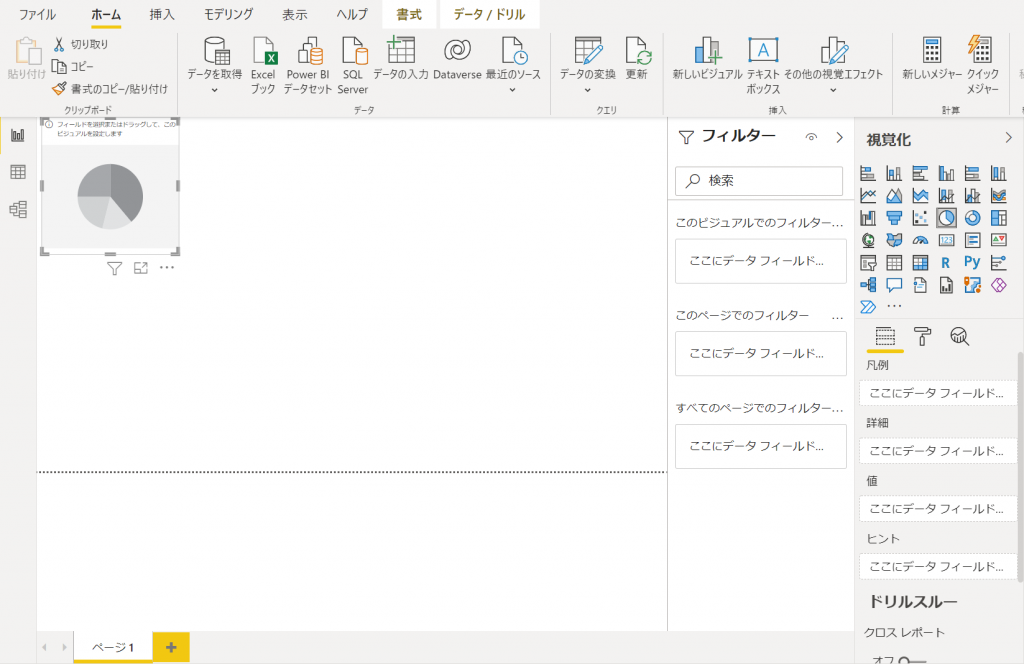1024x664 pixels.
Task: Select the pie chart visual icon
Action: click(x=946, y=217)
